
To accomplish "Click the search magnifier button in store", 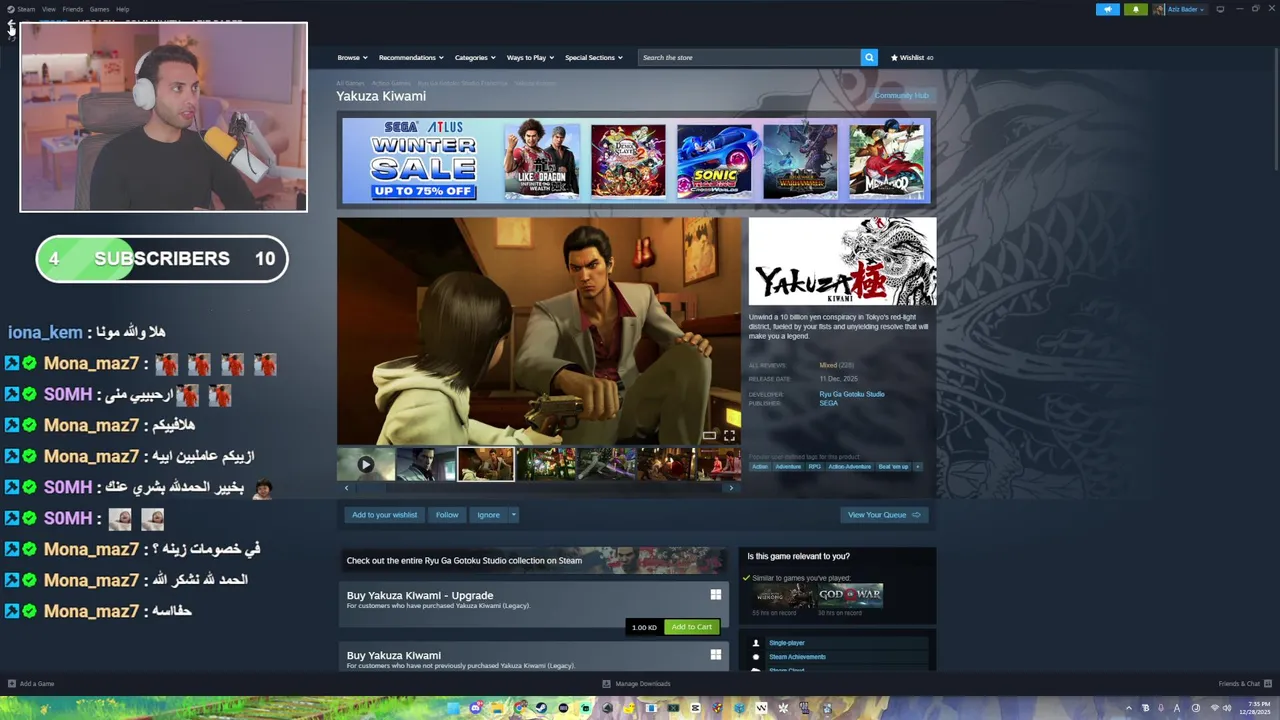I will click(x=869, y=57).
